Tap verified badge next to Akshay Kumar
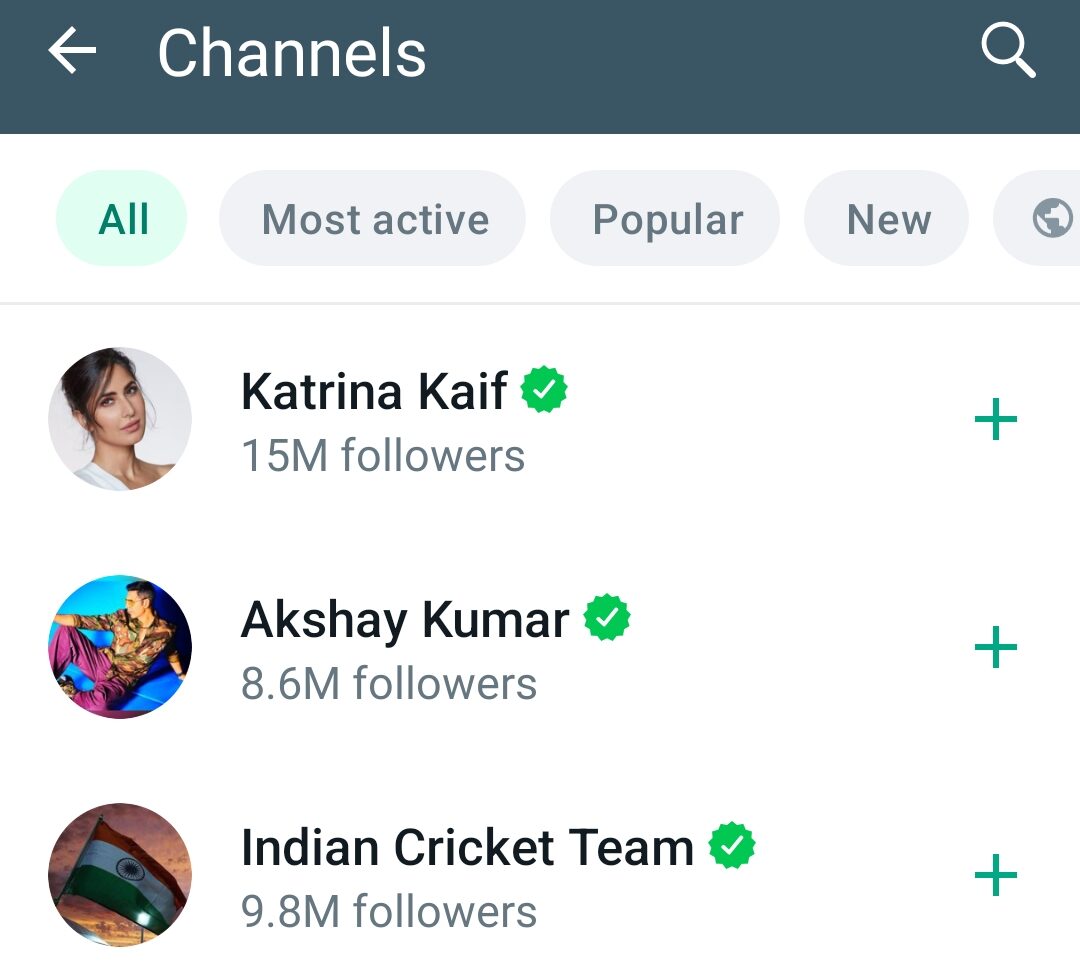1080x970 pixels. [x=607, y=618]
